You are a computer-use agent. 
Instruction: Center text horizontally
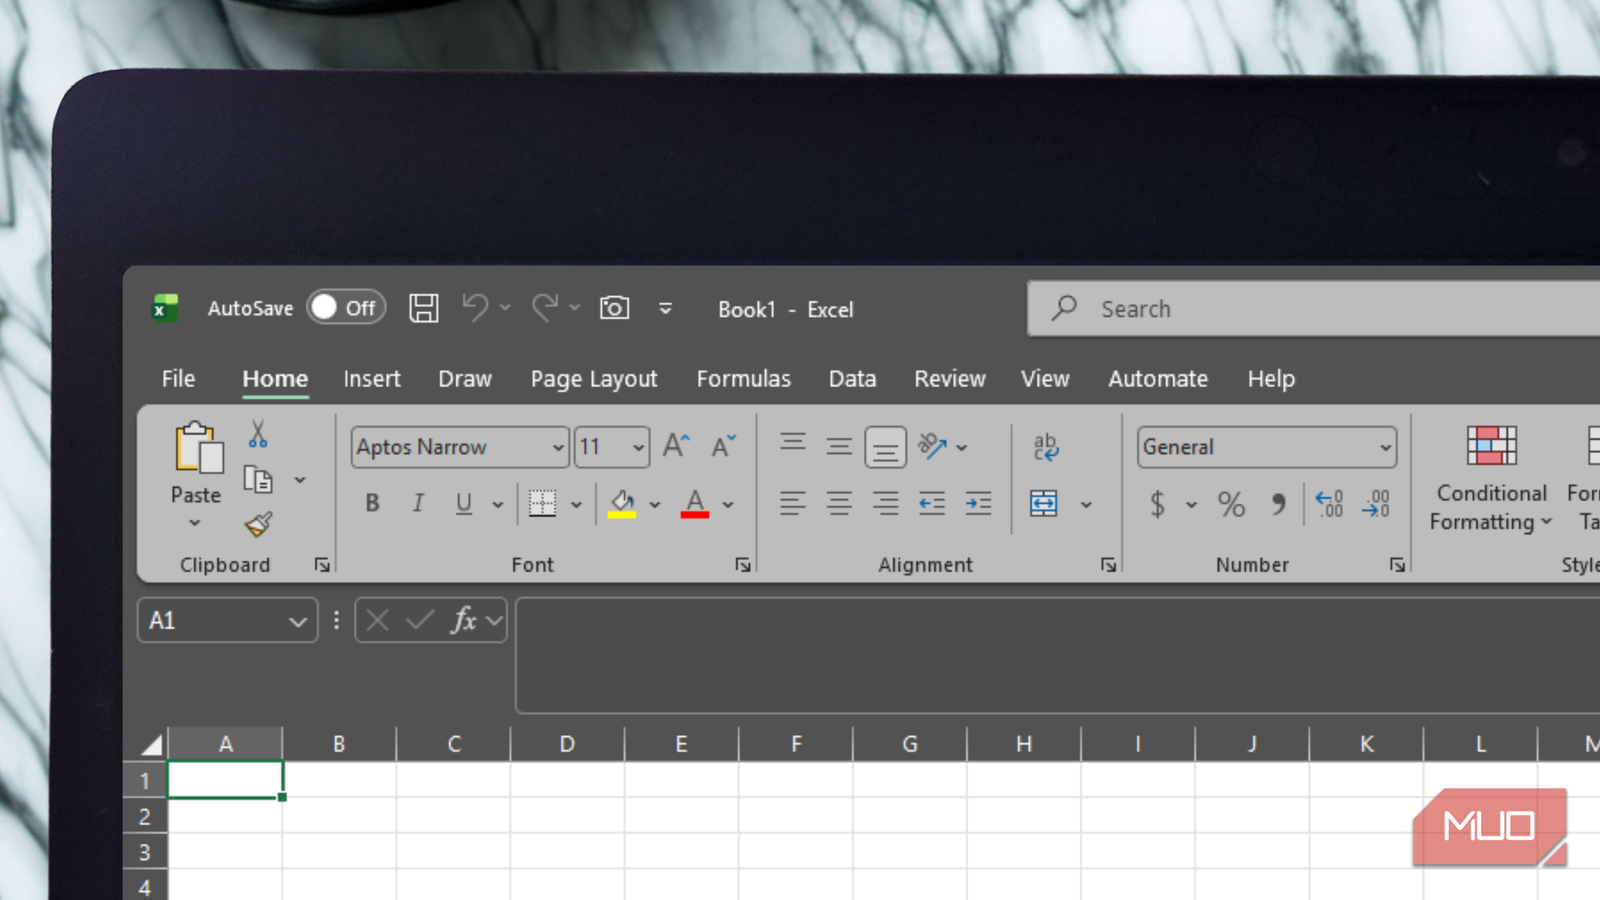coord(839,503)
